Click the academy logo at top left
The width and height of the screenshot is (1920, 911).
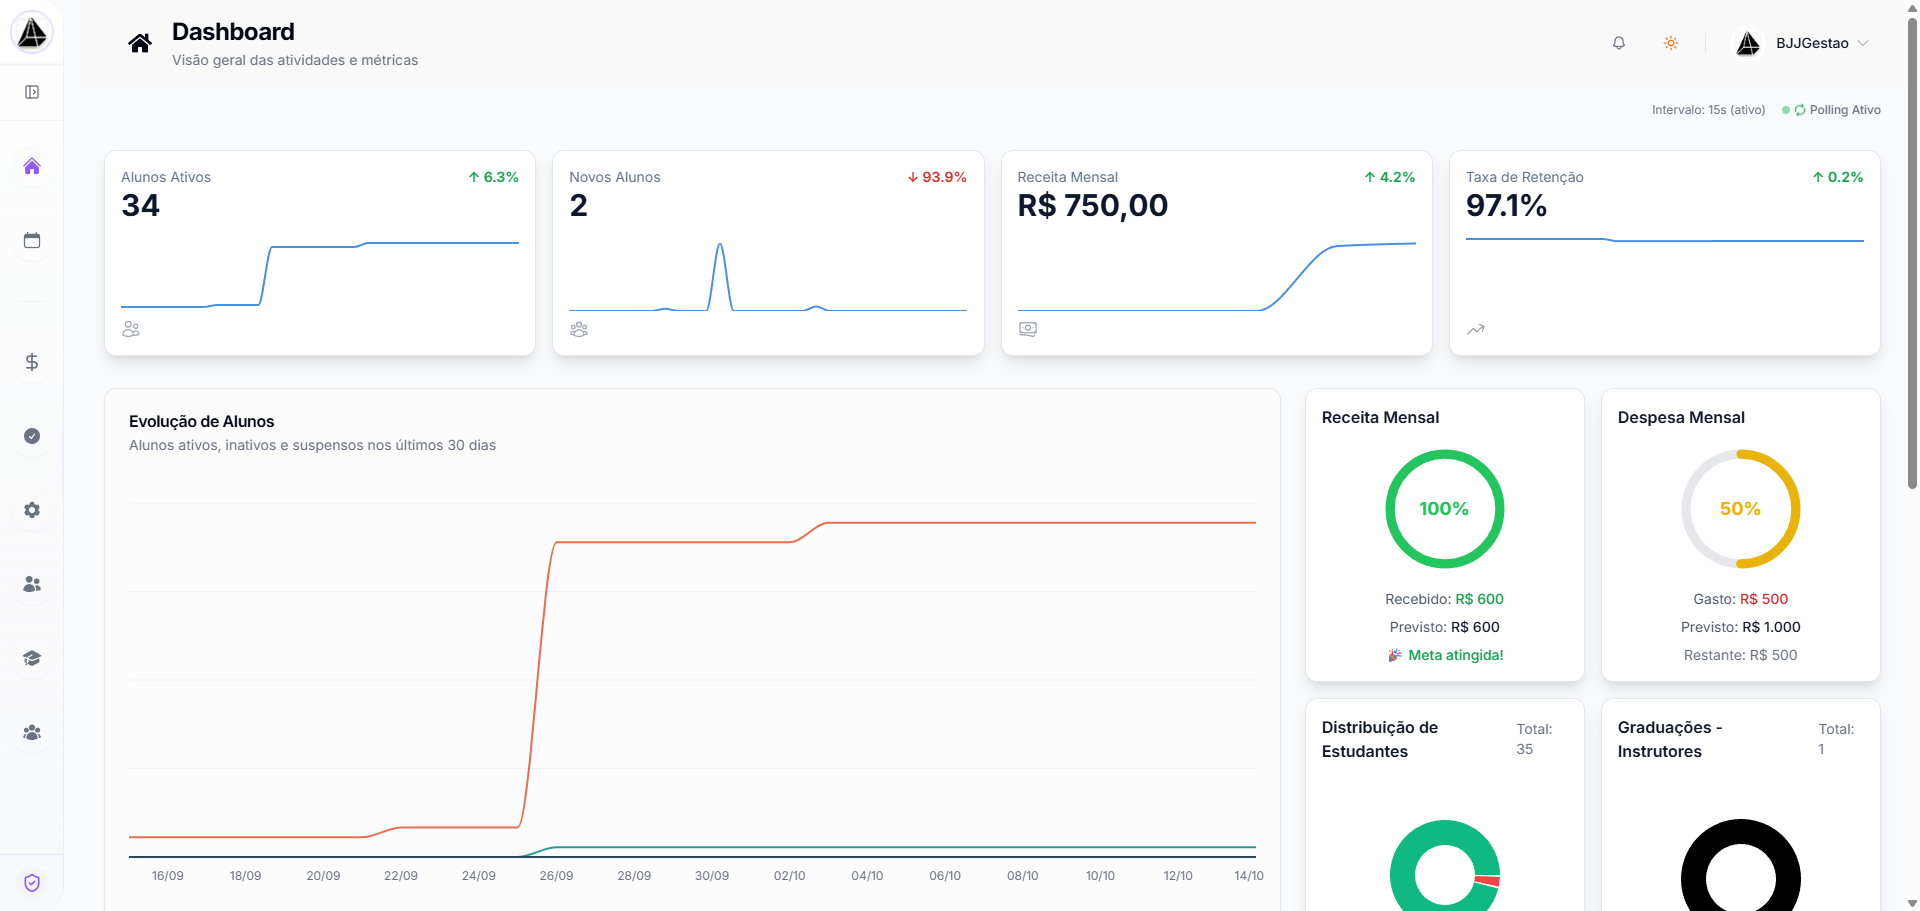pos(32,33)
